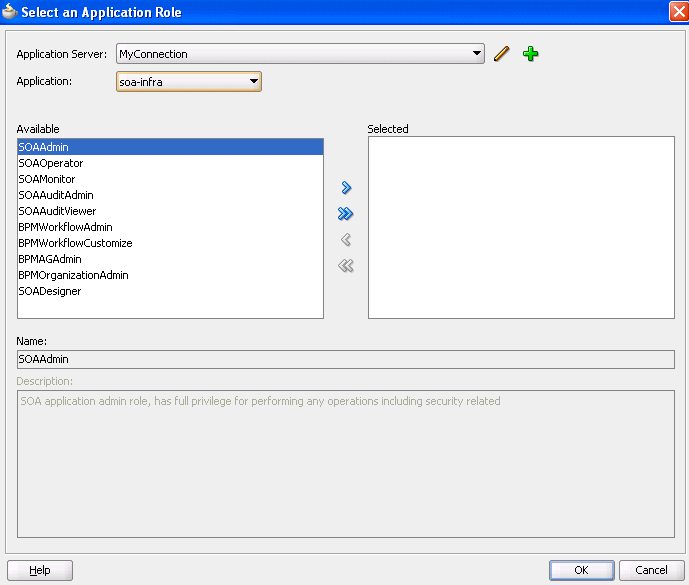The image size is (689, 585).
Task: Open the soa-infra Application dropdown
Action: [x=189, y=82]
